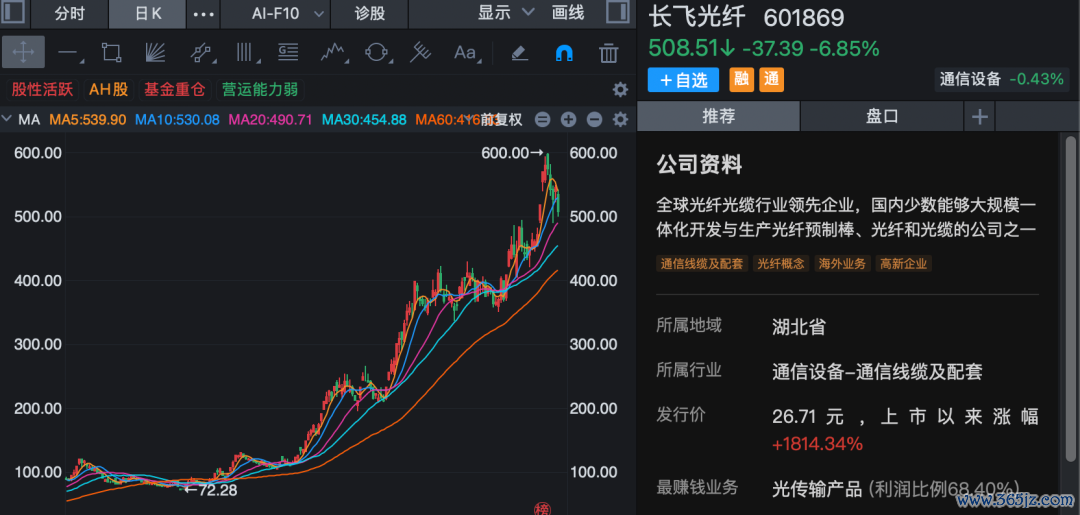This screenshot has height=515, width=1080.
Task: Toggle the blue magnet snap tool
Action: [x=564, y=52]
